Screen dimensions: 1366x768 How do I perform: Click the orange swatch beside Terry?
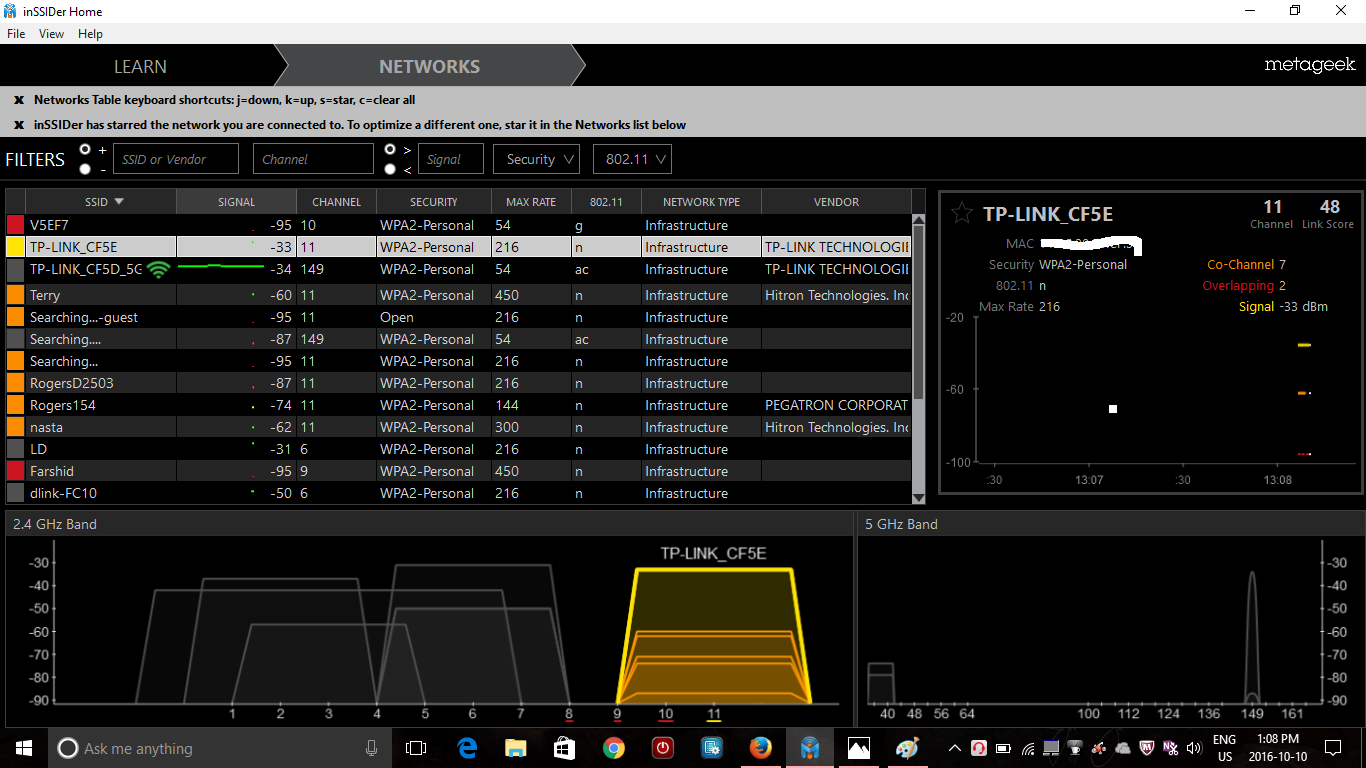click(x=15, y=295)
